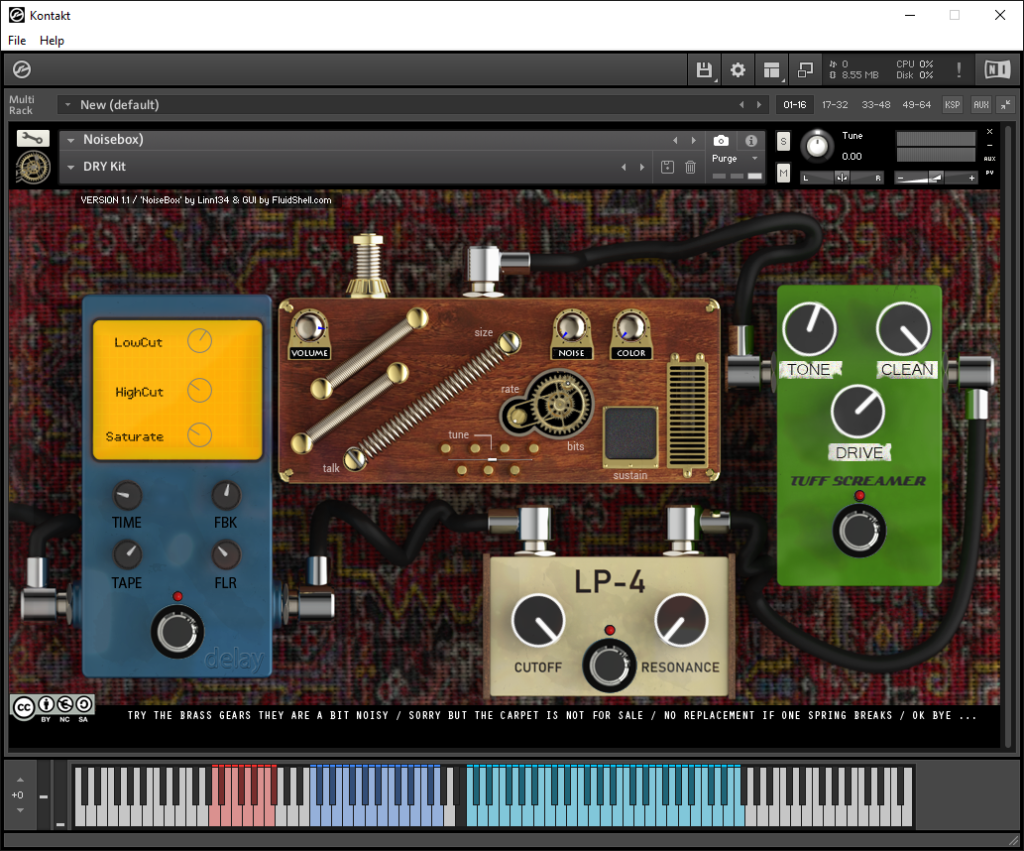Image resolution: width=1024 pixels, height=851 pixels.
Task: Click the LowCut knob on delay display
Action: pos(199,340)
